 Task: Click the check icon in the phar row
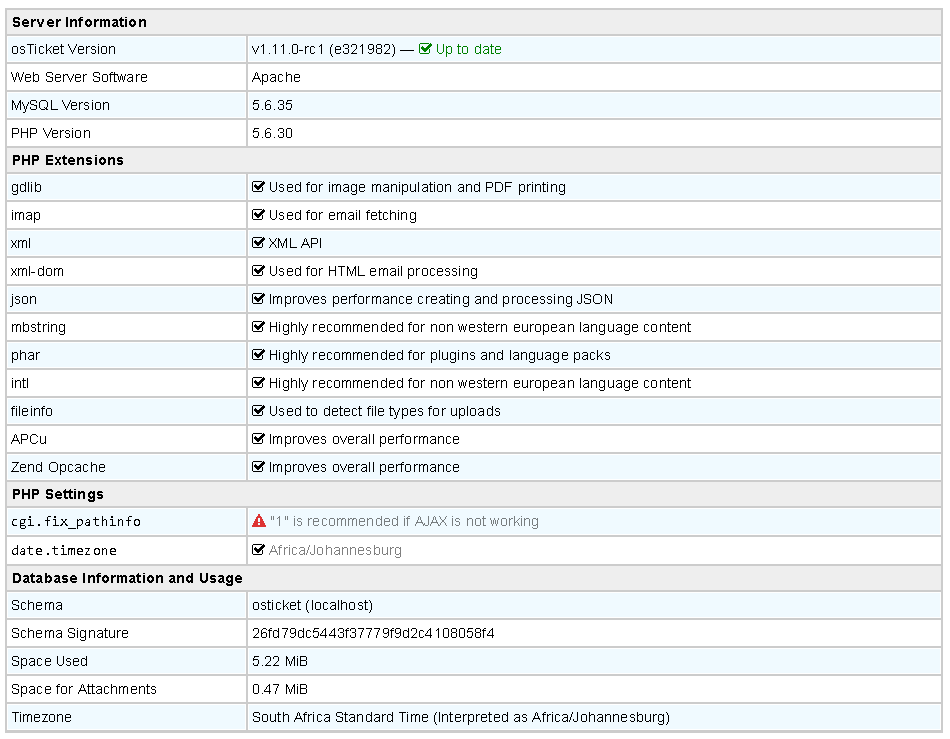point(258,355)
